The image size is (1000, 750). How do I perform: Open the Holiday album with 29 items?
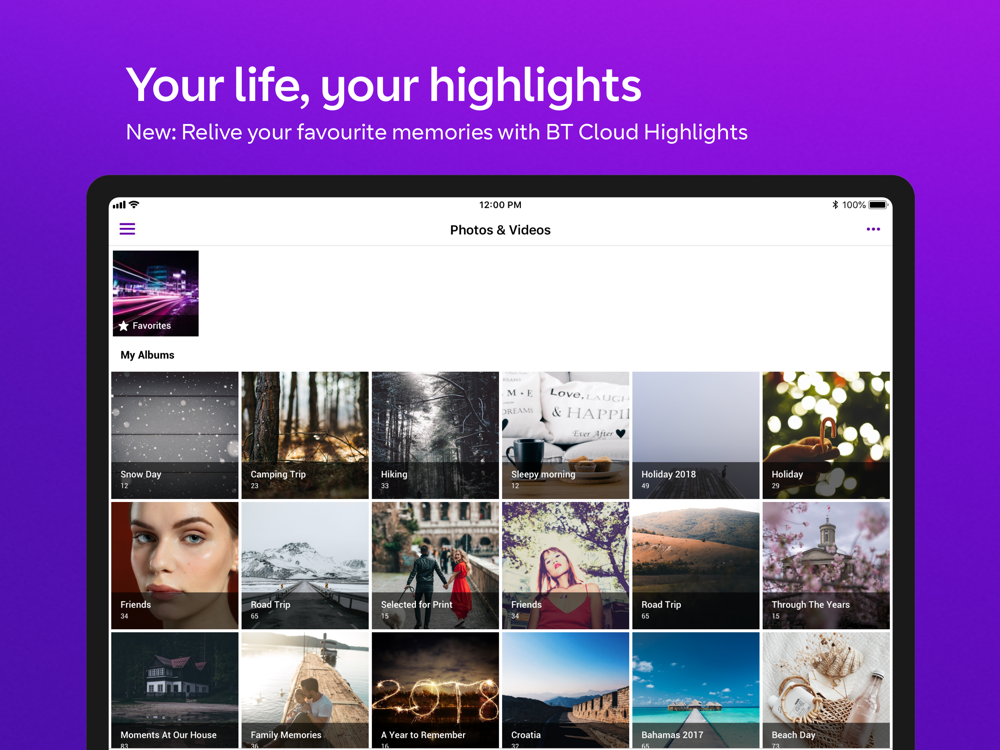pos(826,435)
